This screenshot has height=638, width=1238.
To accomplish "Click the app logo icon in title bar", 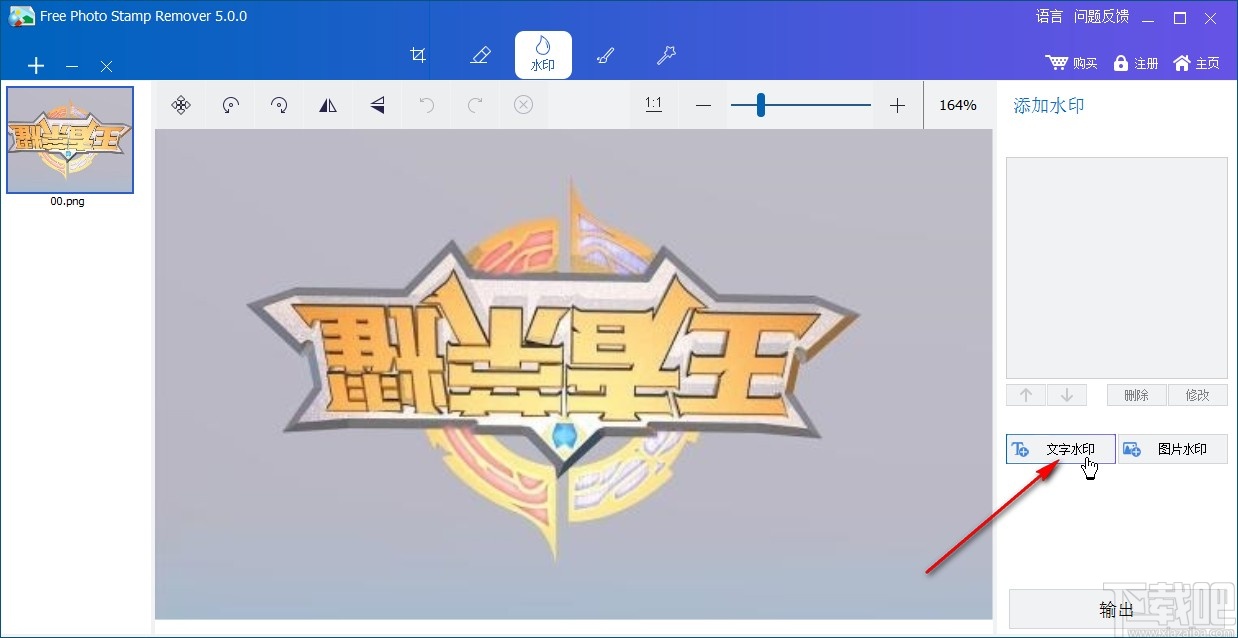I will tap(21, 16).
